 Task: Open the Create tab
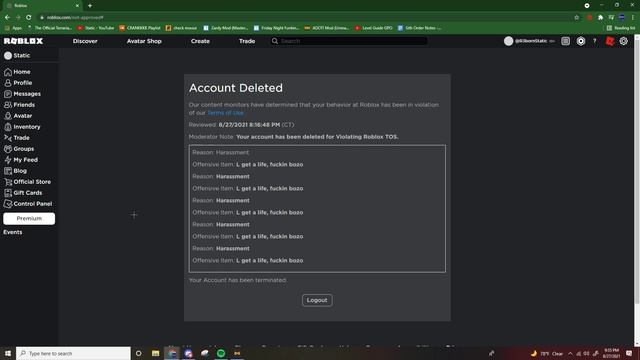point(200,41)
